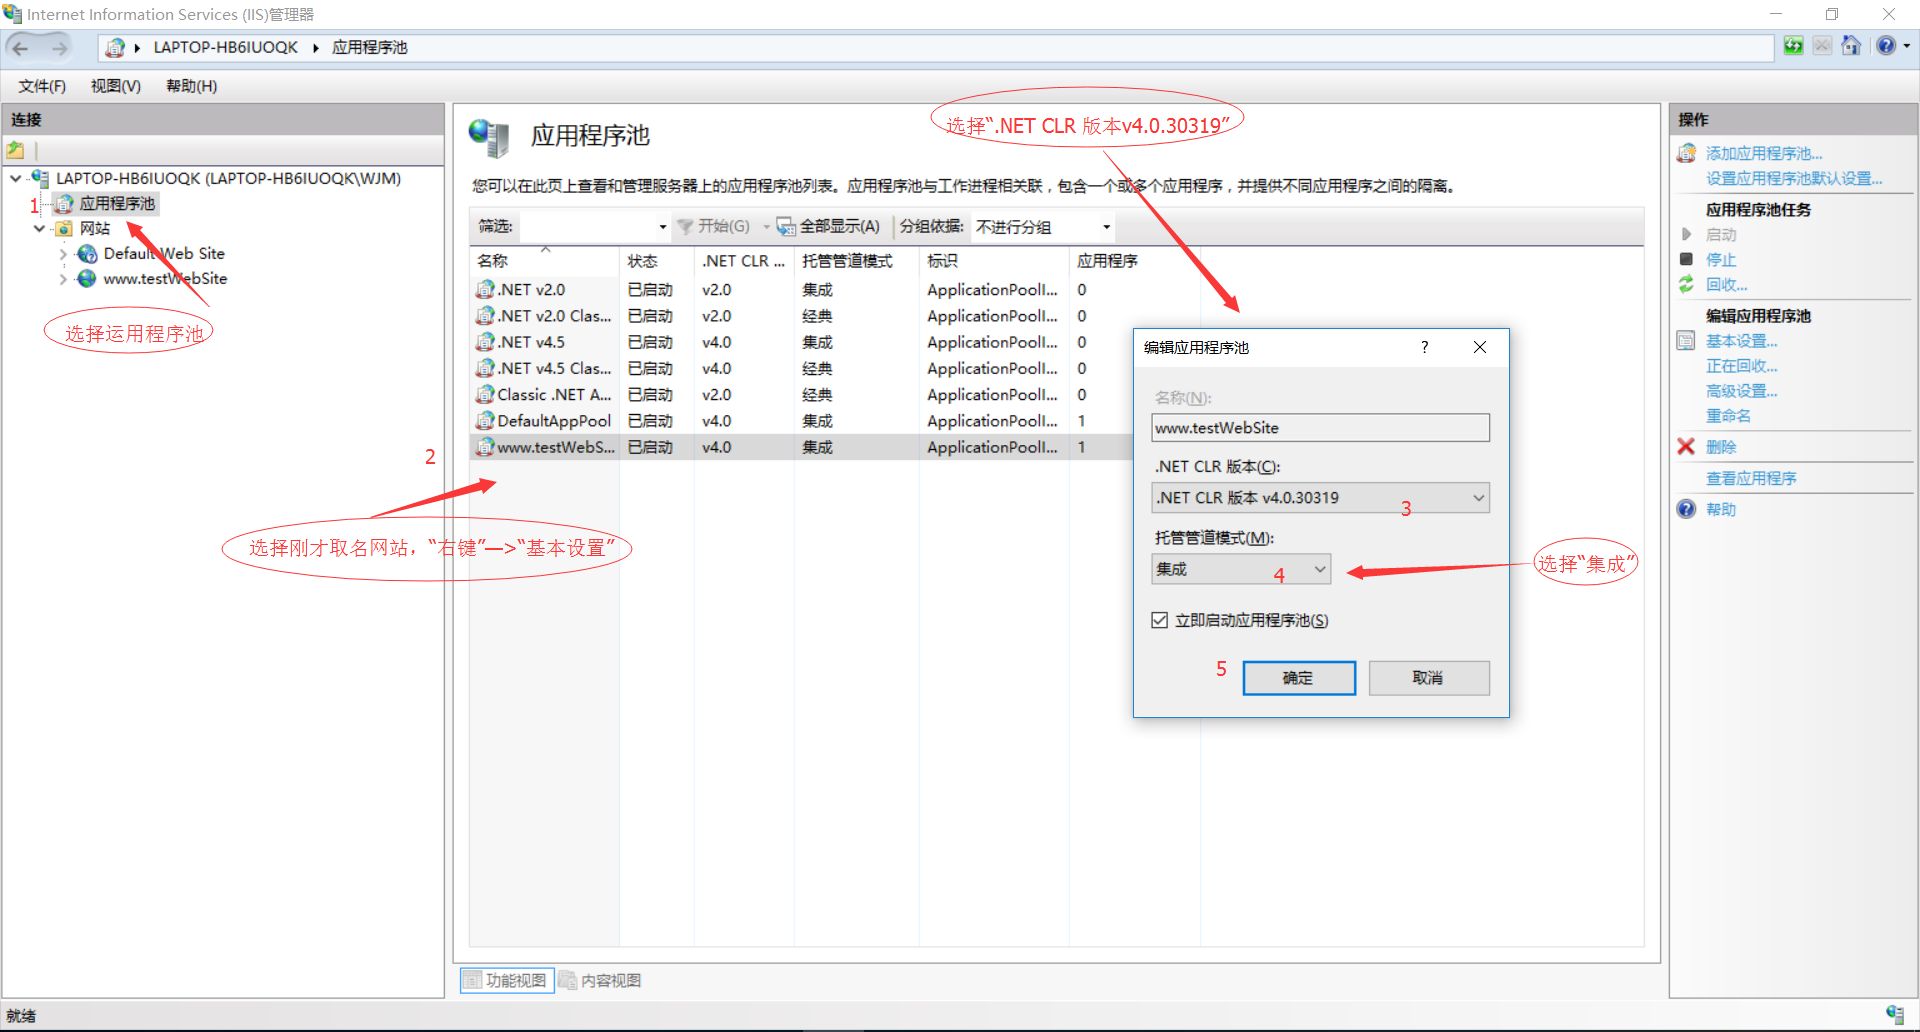Open 高级设置 from the actions pane
Screen dimensions: 1920x1032
point(1740,390)
